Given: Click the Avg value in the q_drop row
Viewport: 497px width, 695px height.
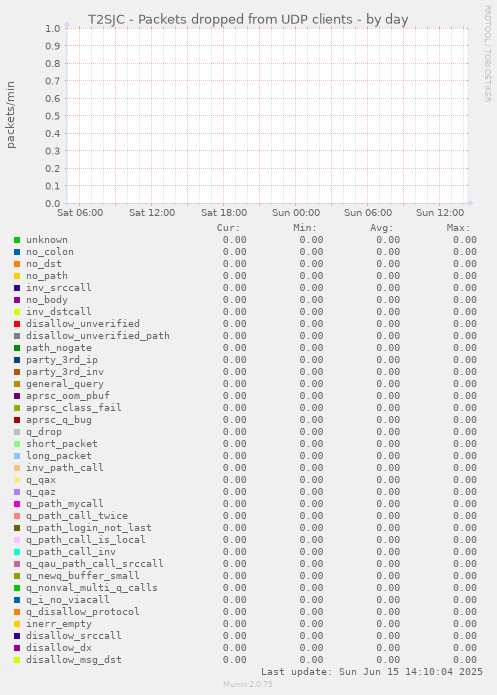Looking at the screenshot, I should coord(388,432).
